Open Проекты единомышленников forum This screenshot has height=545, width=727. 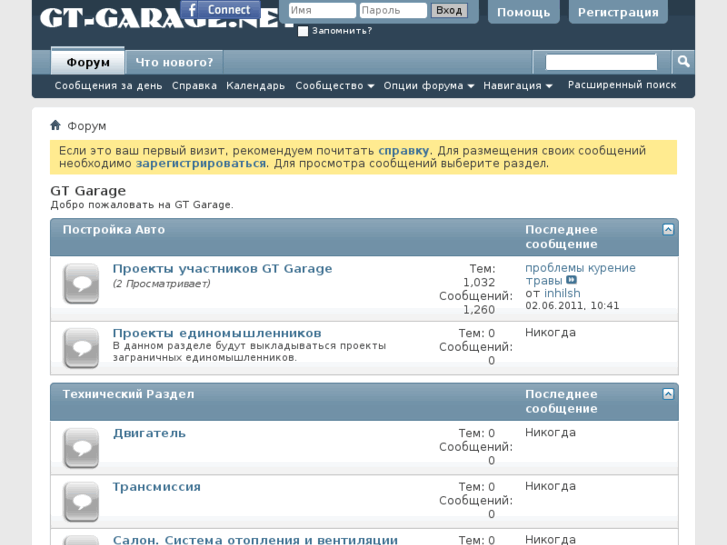point(217,333)
